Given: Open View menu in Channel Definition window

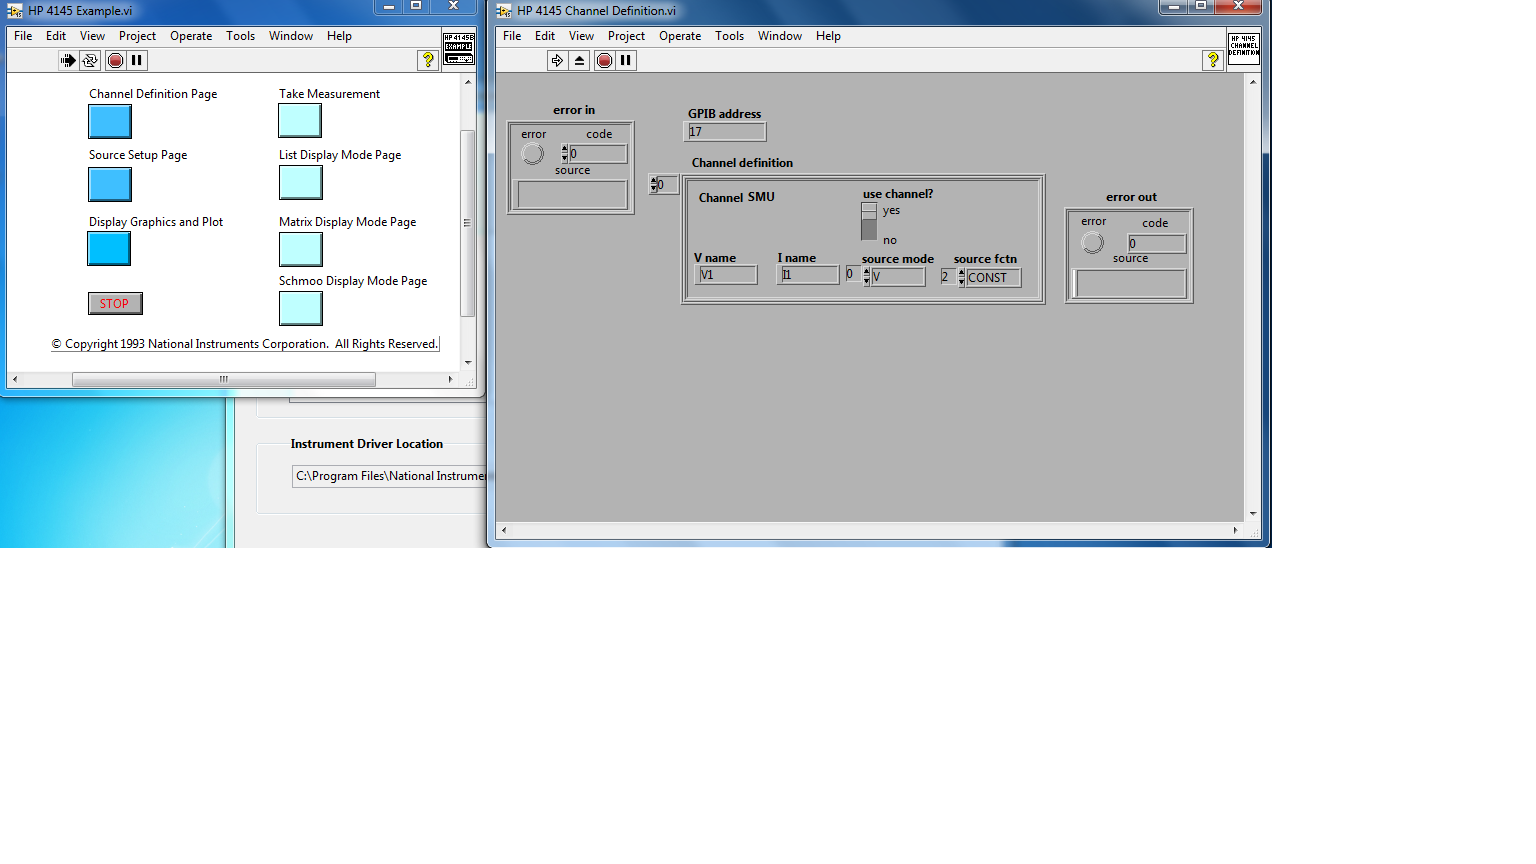Looking at the screenshot, I should coord(581,36).
